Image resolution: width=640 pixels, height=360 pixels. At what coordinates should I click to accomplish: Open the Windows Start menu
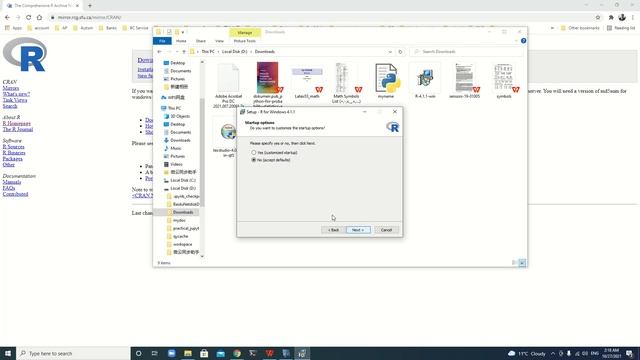8,353
